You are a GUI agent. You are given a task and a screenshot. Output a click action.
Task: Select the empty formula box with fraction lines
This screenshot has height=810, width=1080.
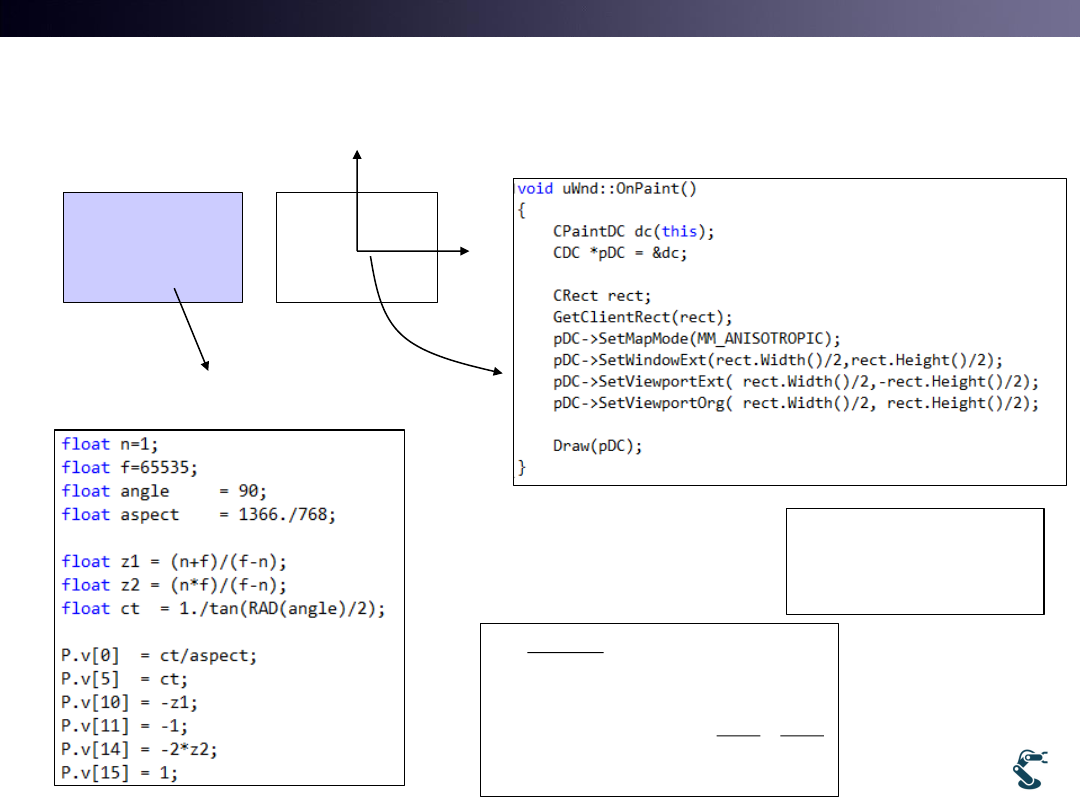pos(659,709)
